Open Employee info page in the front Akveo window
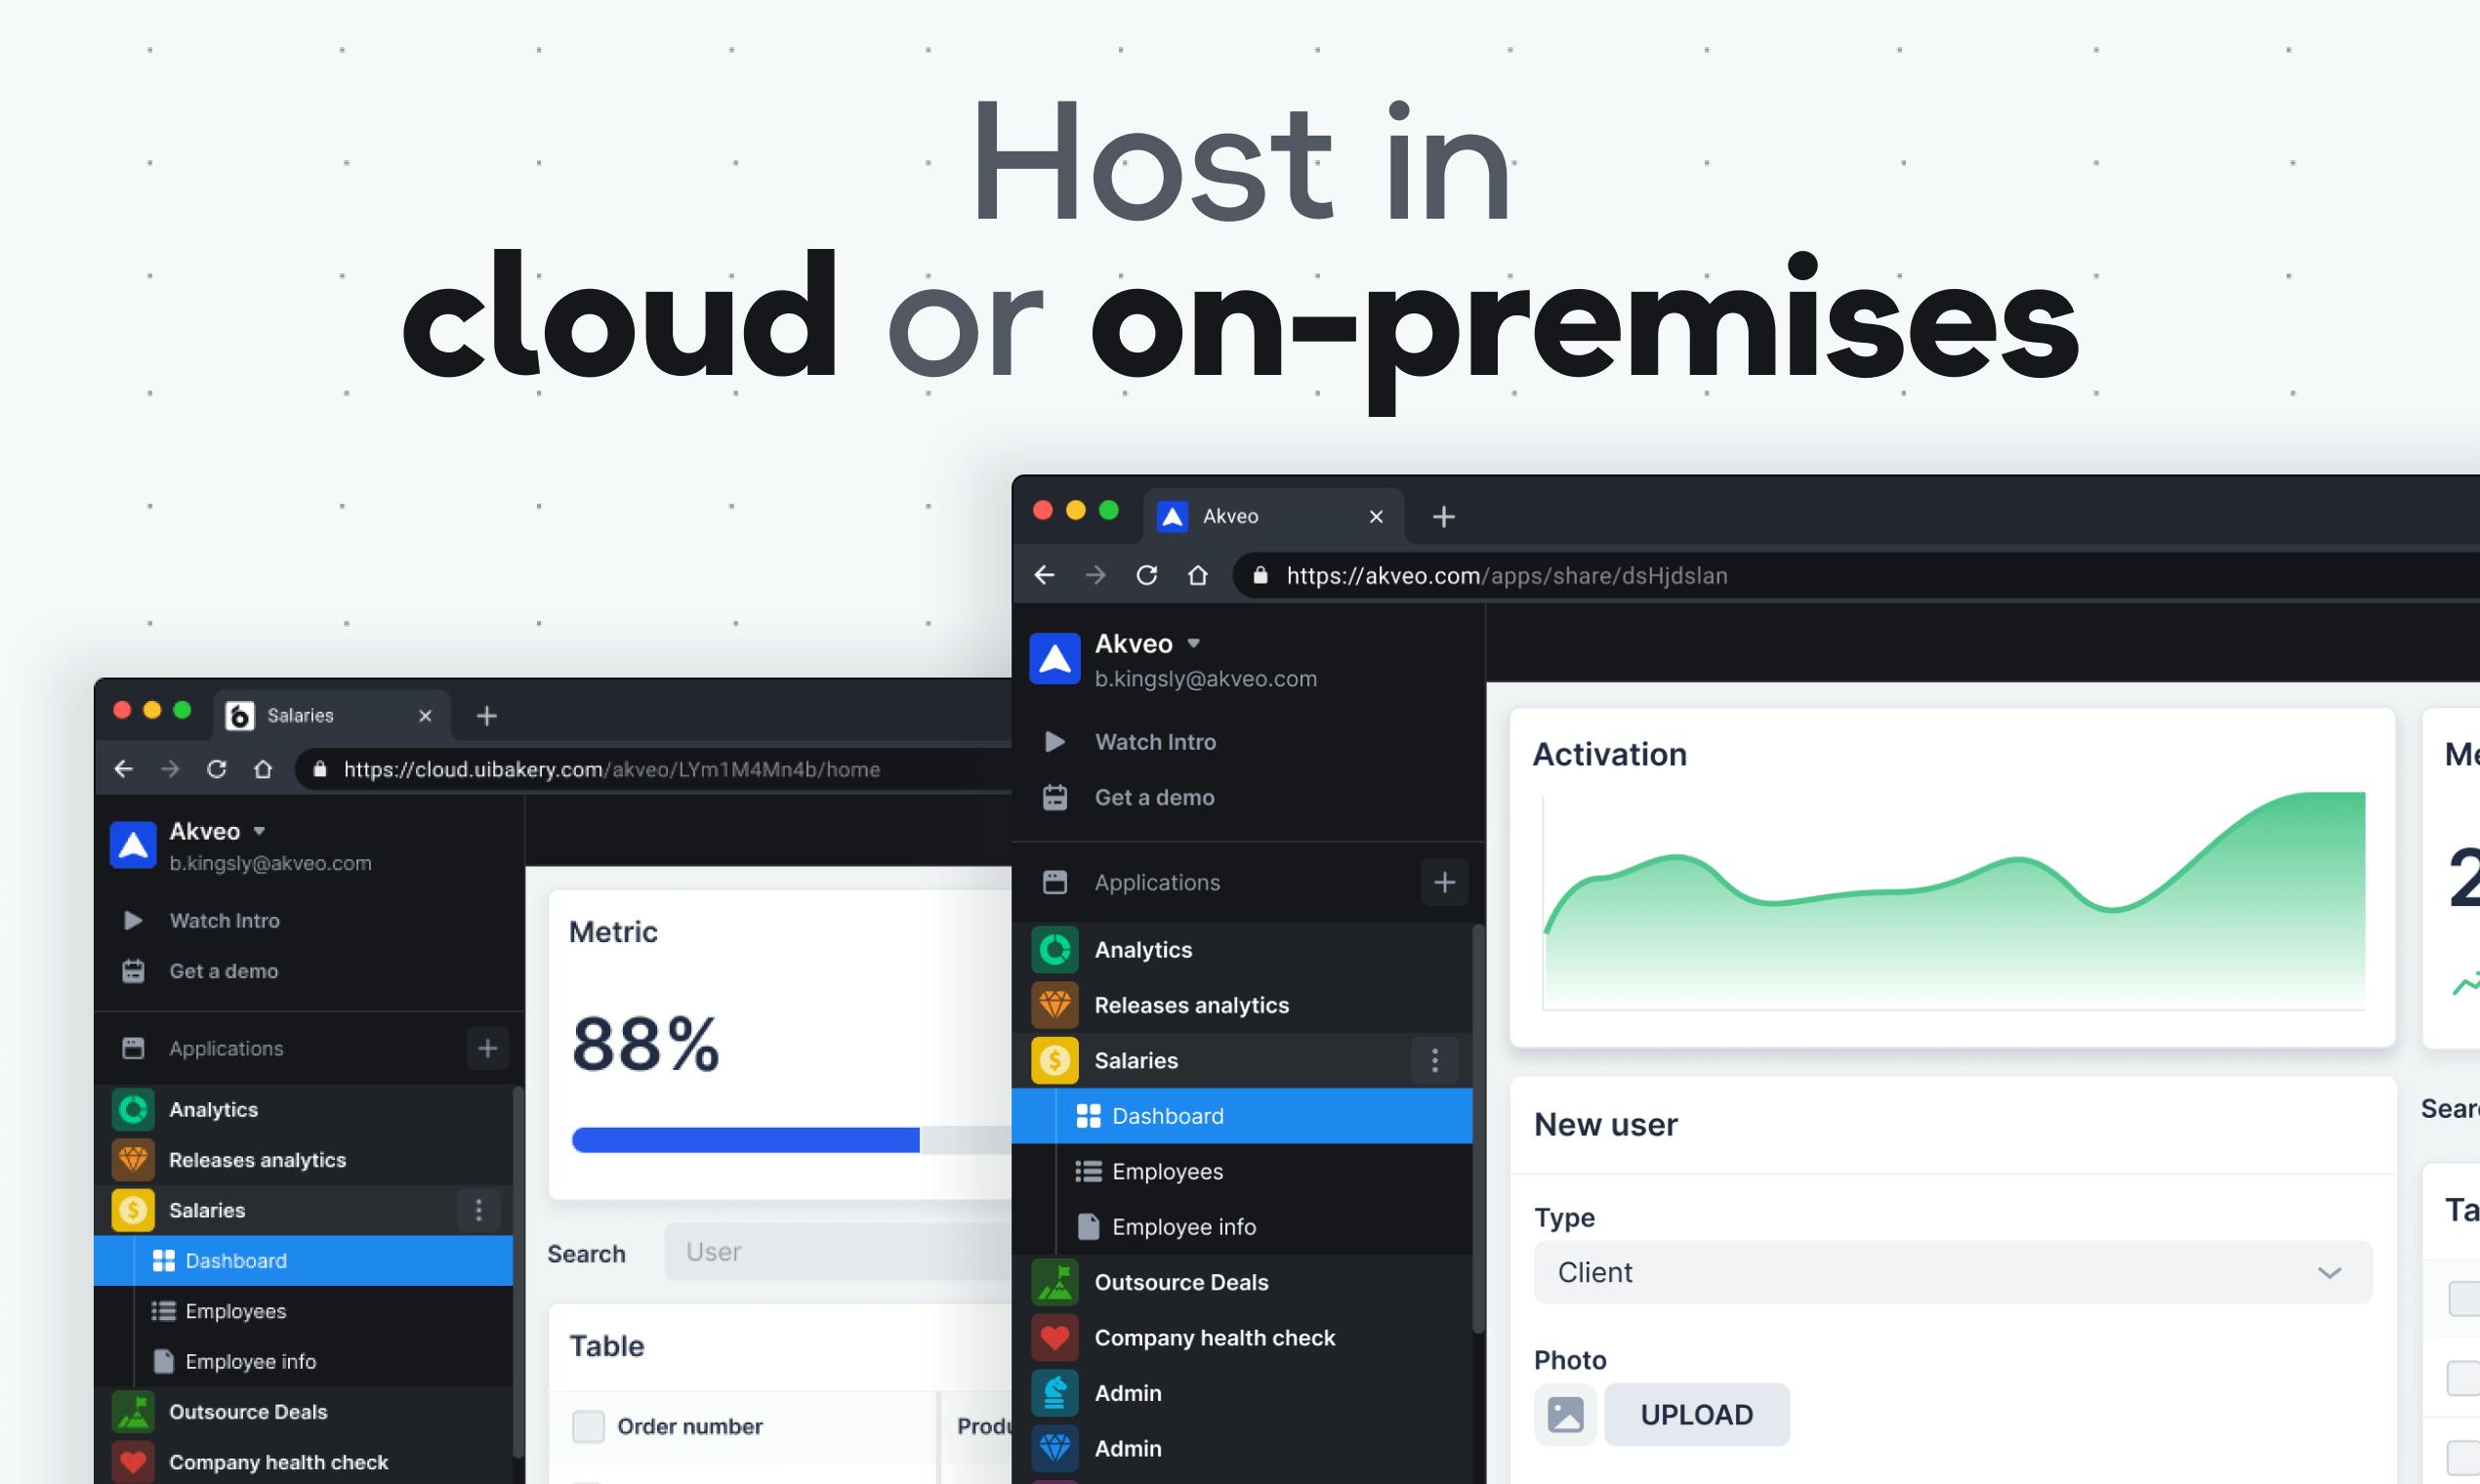Viewport: 2480px width, 1484px height. [x=1242, y=1227]
